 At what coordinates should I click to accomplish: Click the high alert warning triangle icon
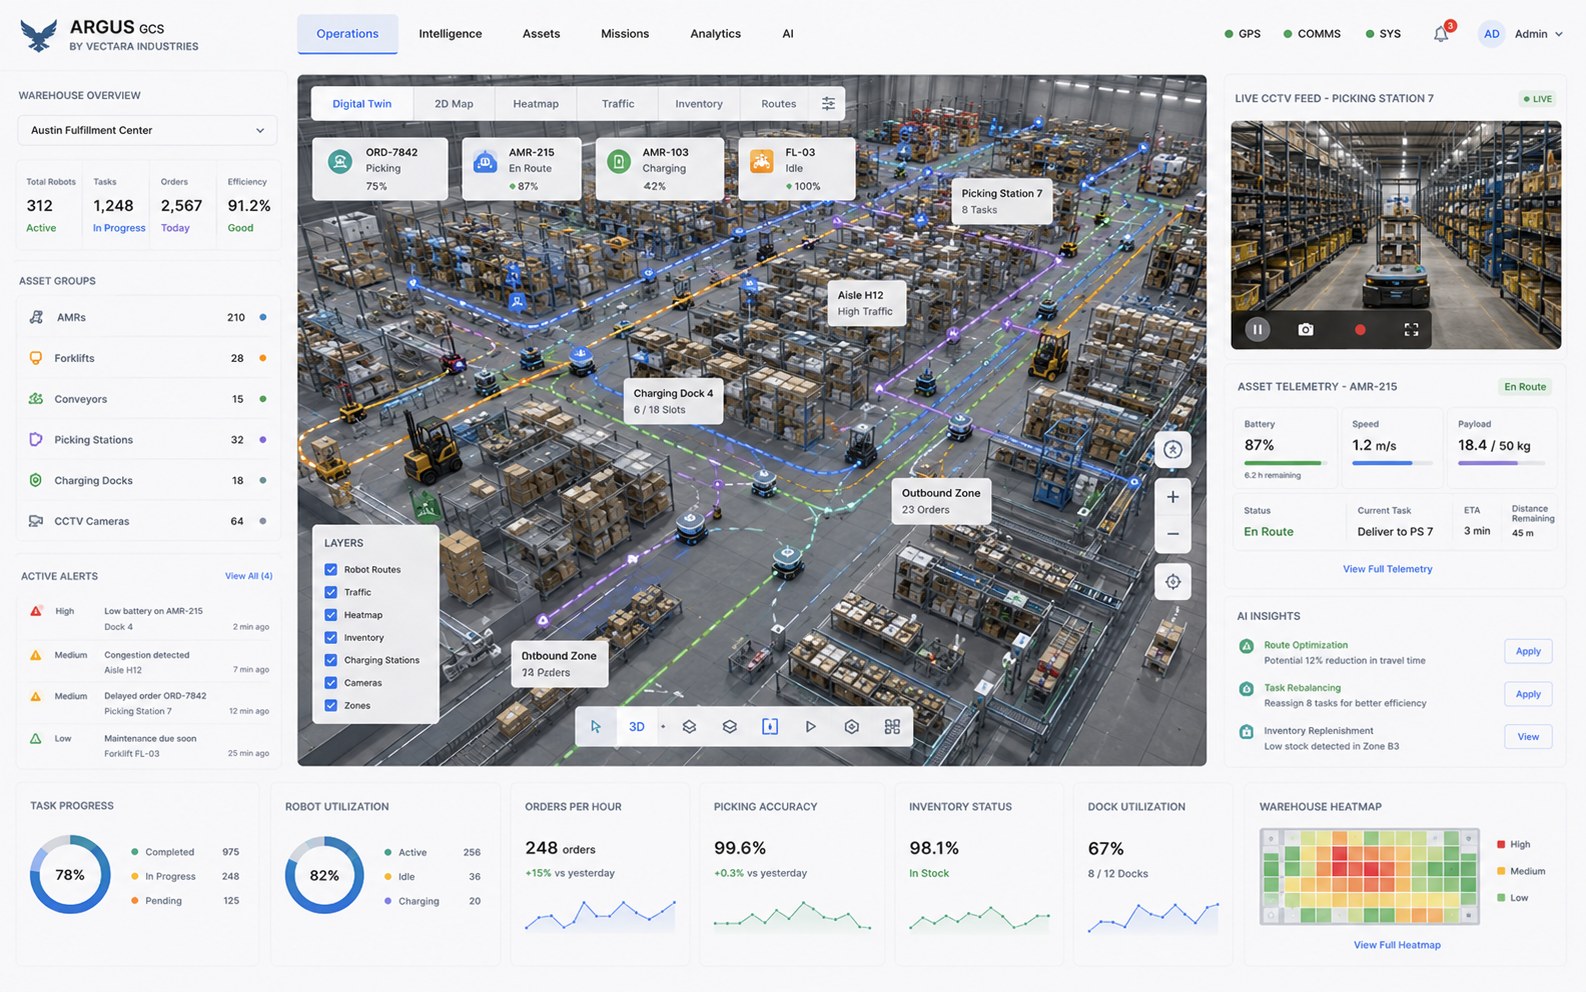(x=36, y=611)
